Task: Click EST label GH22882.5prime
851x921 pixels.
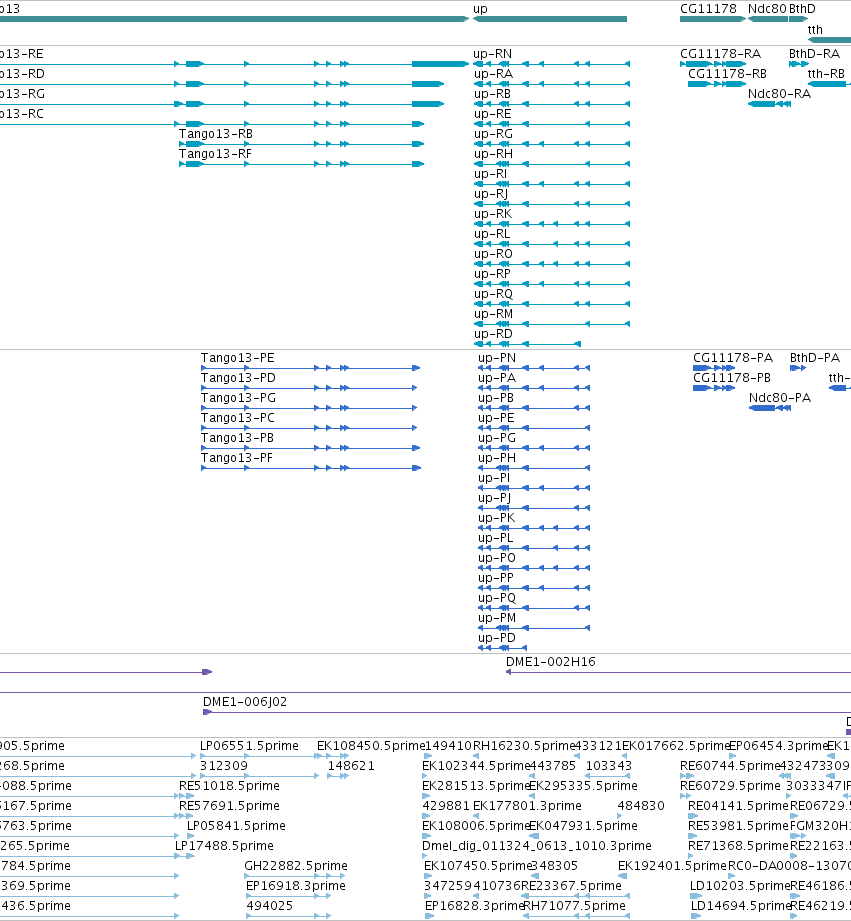Action: pyautogui.click(x=296, y=866)
